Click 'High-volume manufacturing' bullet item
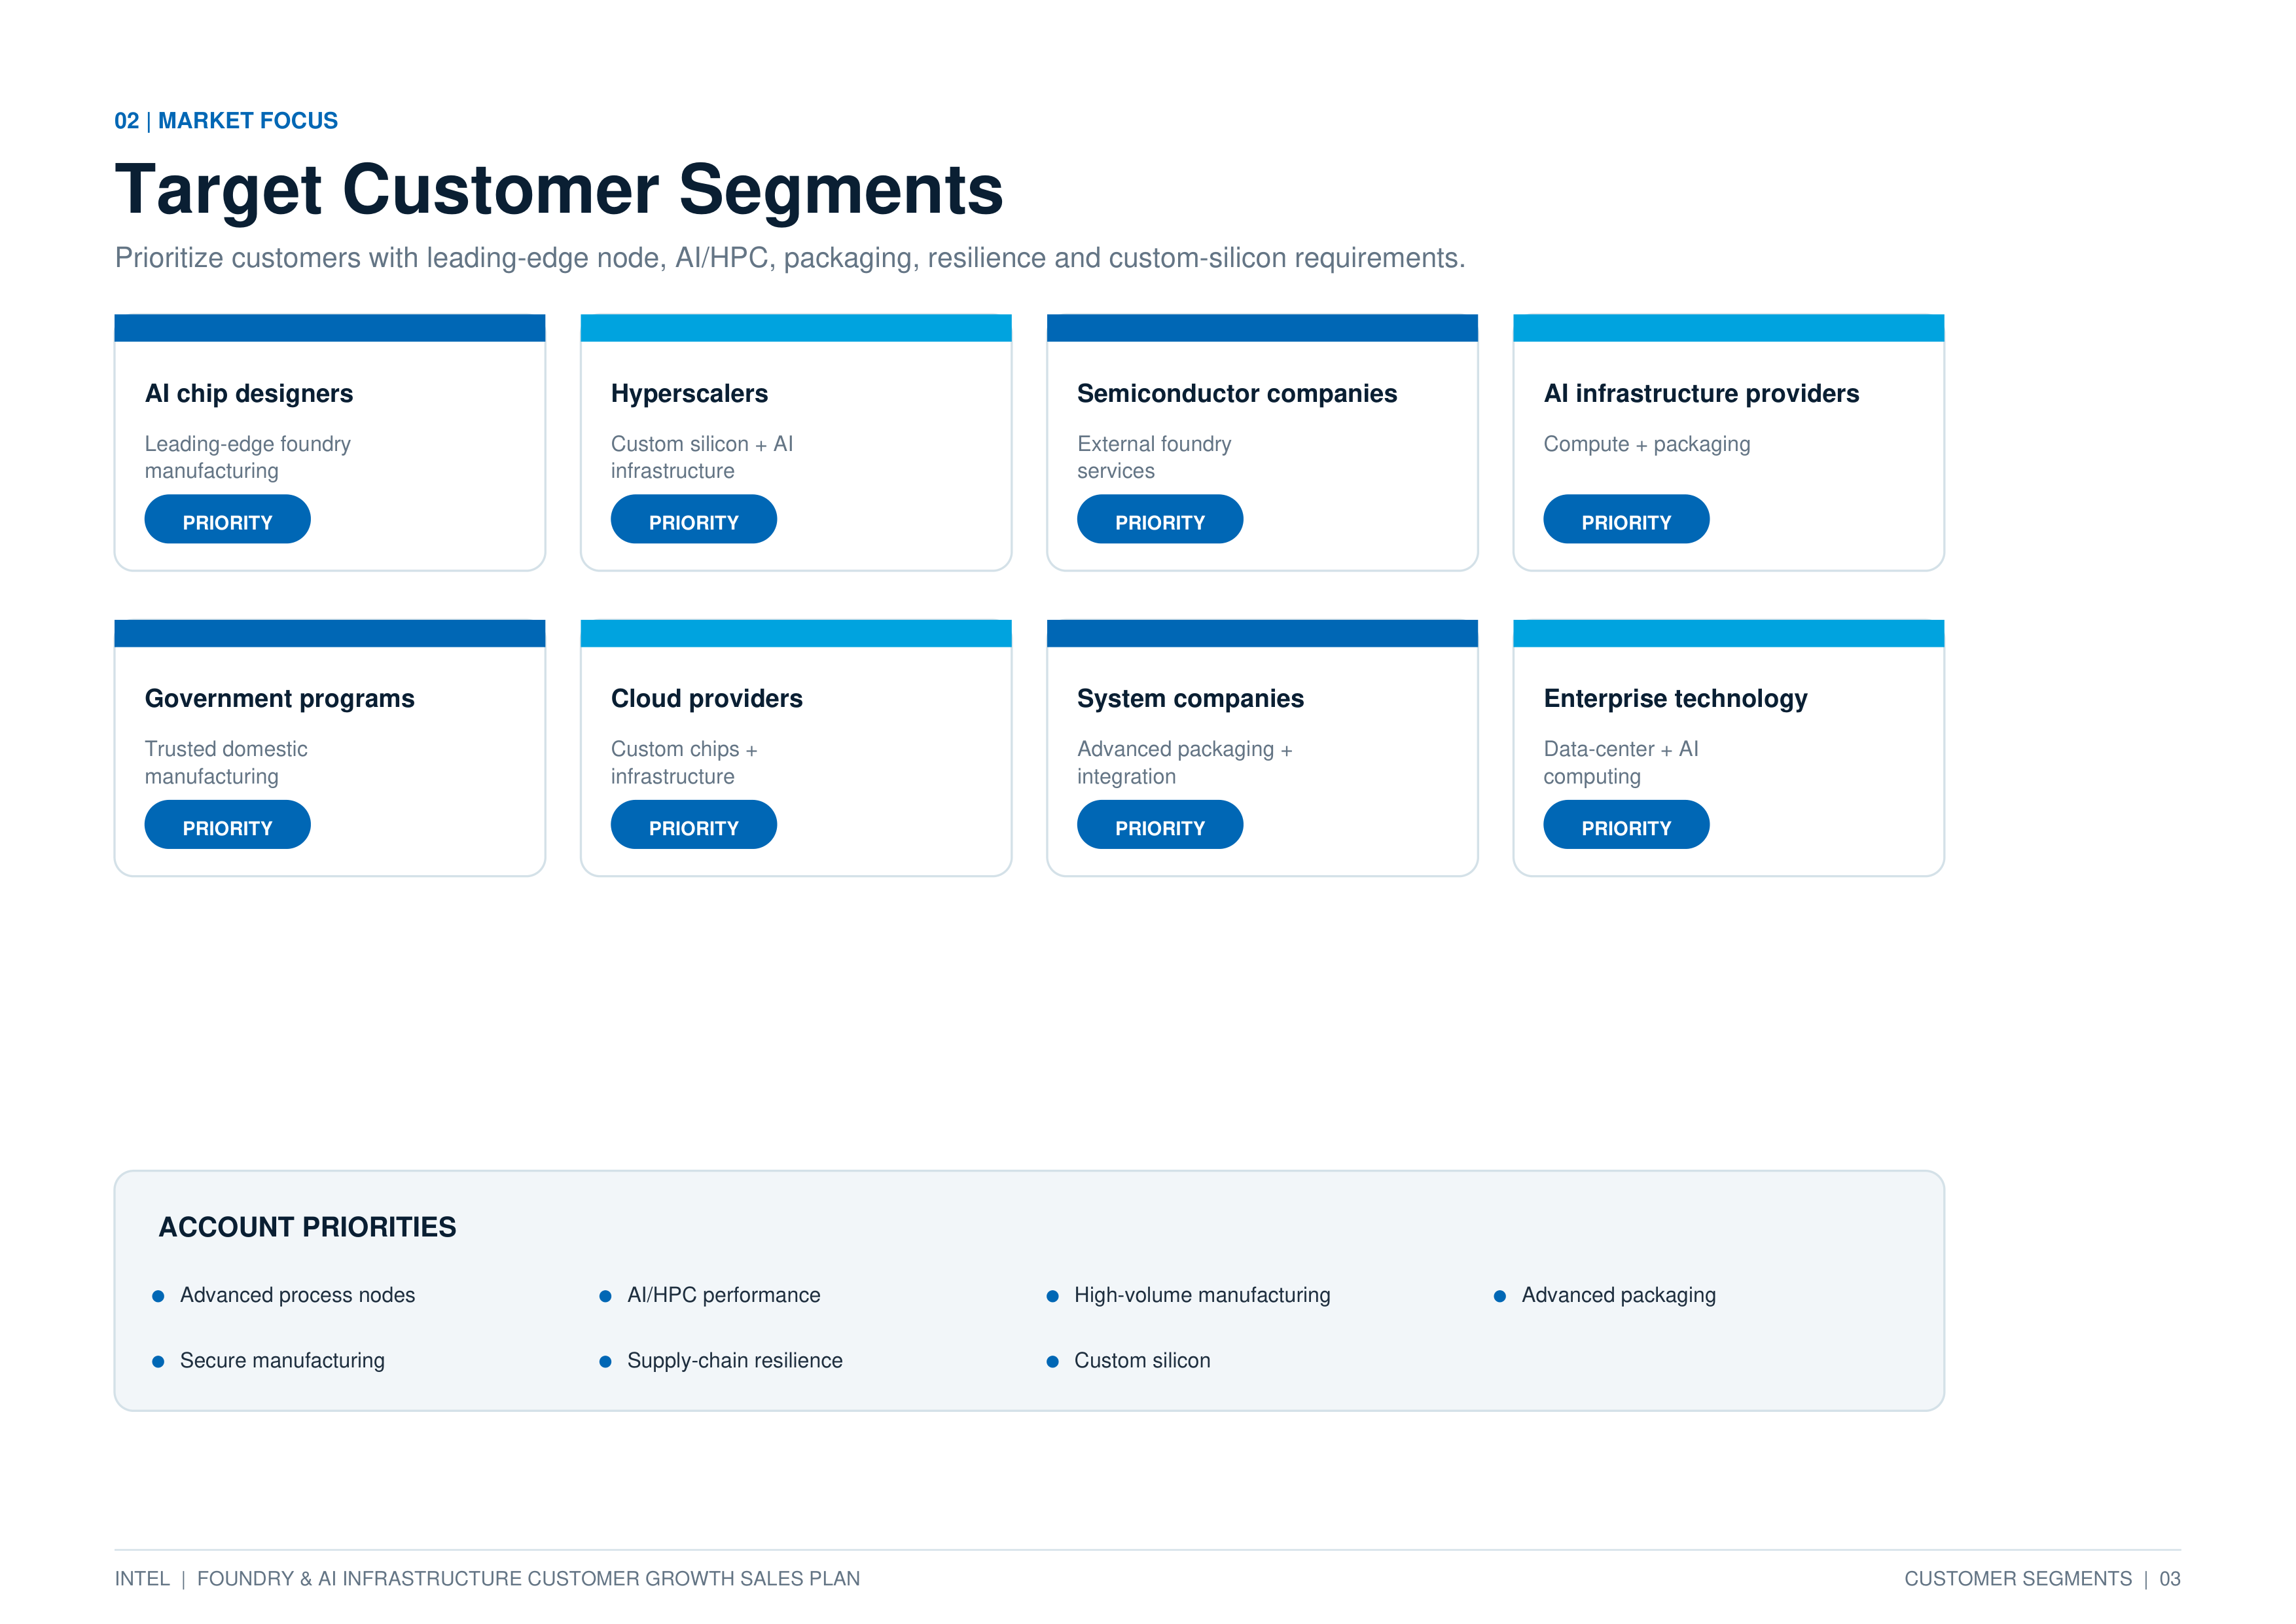2296x1624 pixels. click(1189, 1295)
